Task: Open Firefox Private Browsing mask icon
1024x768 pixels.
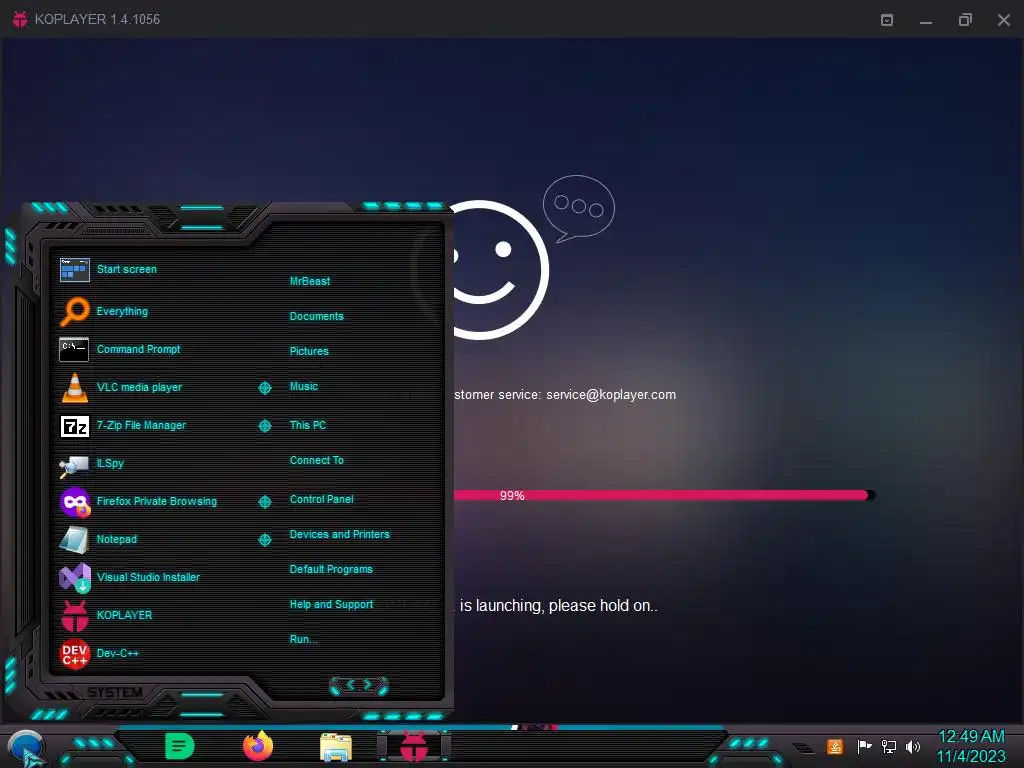Action: [x=74, y=502]
